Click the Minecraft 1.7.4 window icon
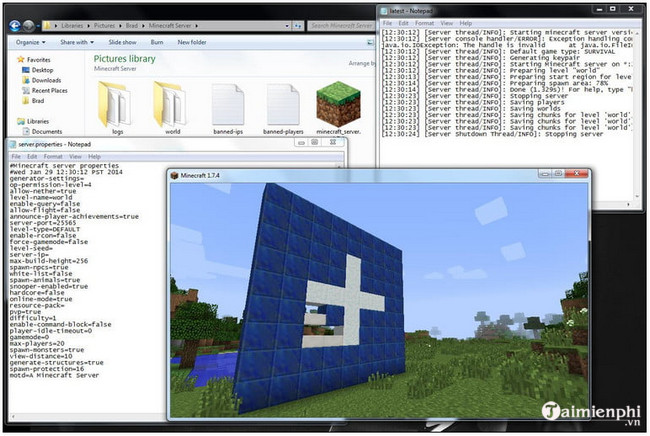This screenshot has width=650, height=436. 175,175
